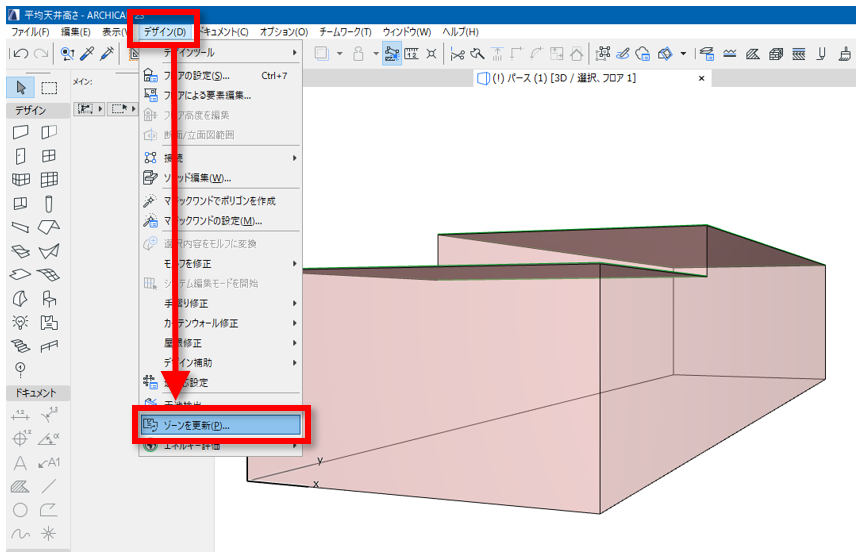Select the Mesh tool
This screenshot has height=559, width=866.
[49, 275]
